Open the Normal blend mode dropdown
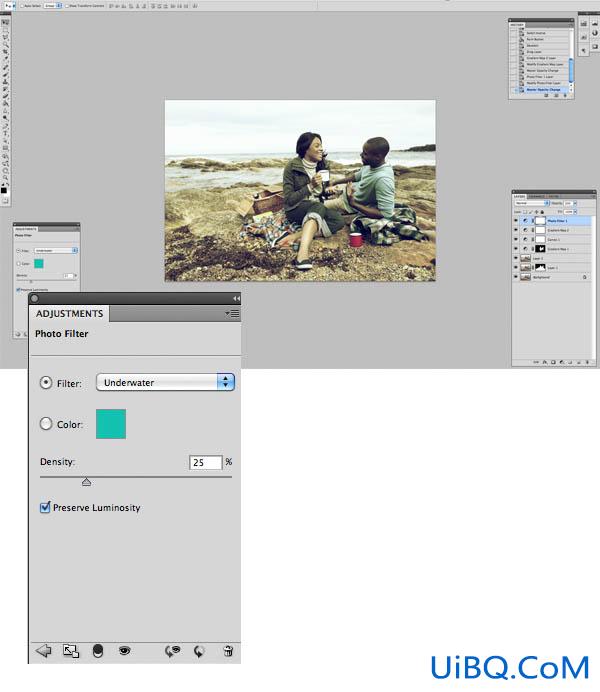Viewport: 600px width, 692px height. (532, 203)
